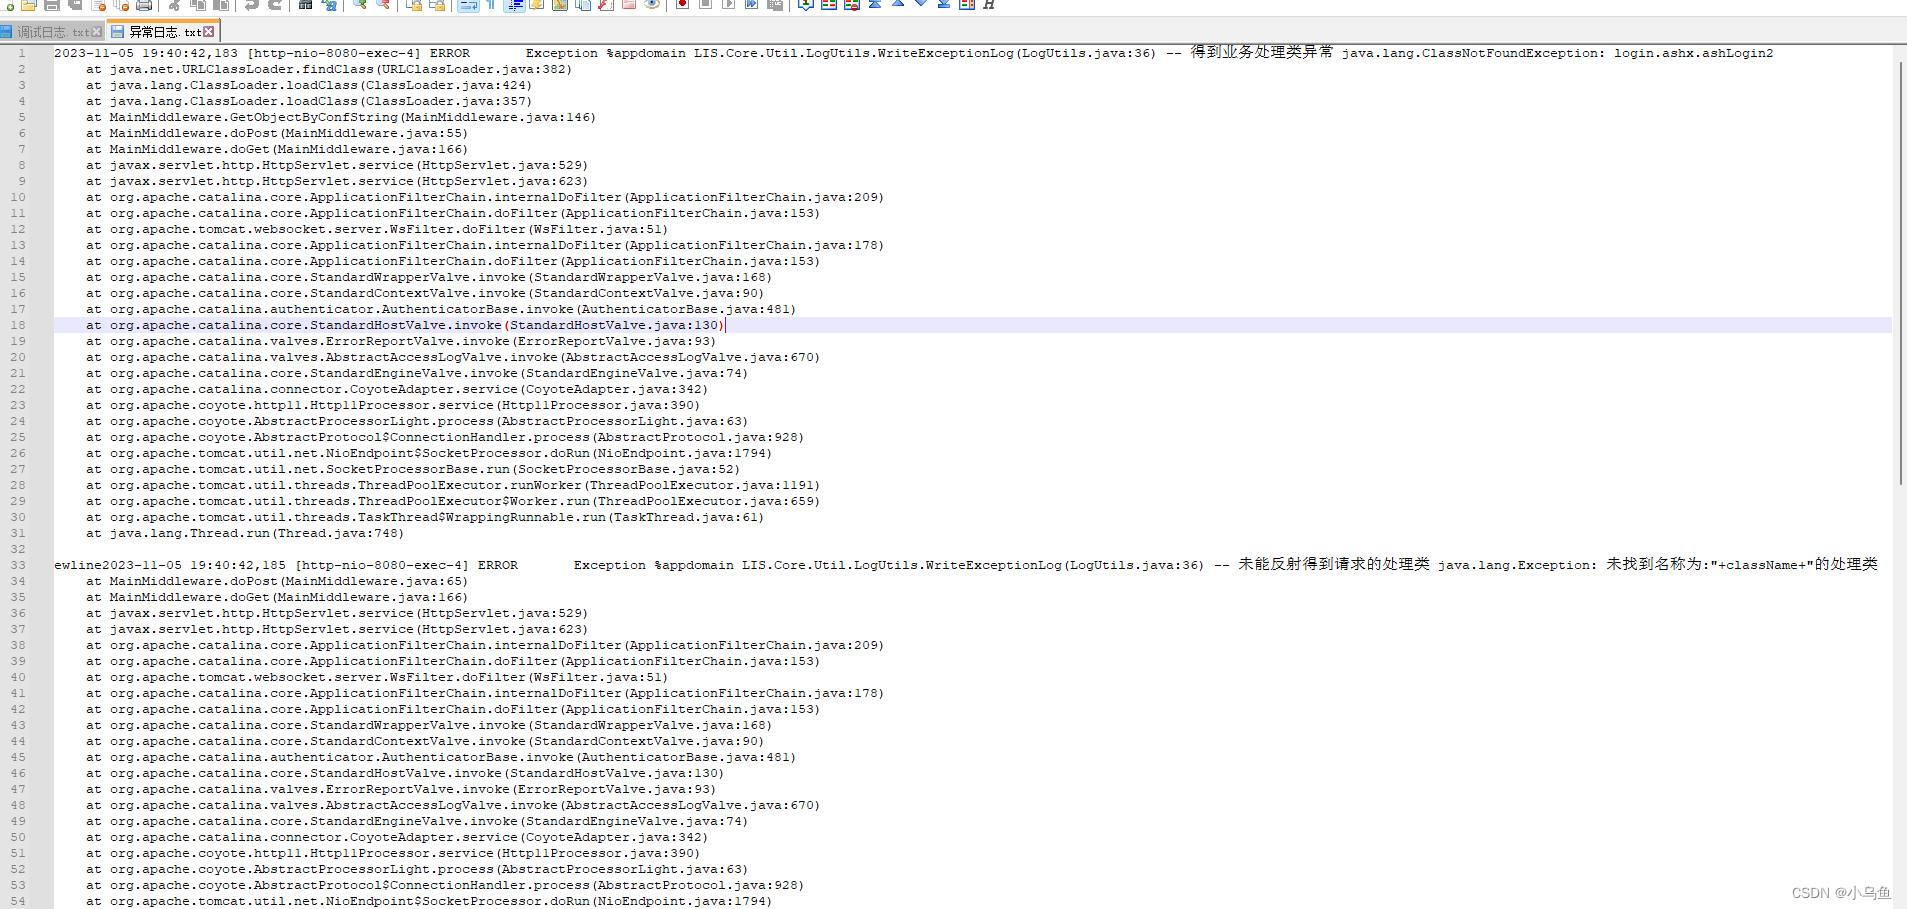Open Find via the binoculars icon
Viewport: 1907px width, 909px height.
click(x=305, y=4)
